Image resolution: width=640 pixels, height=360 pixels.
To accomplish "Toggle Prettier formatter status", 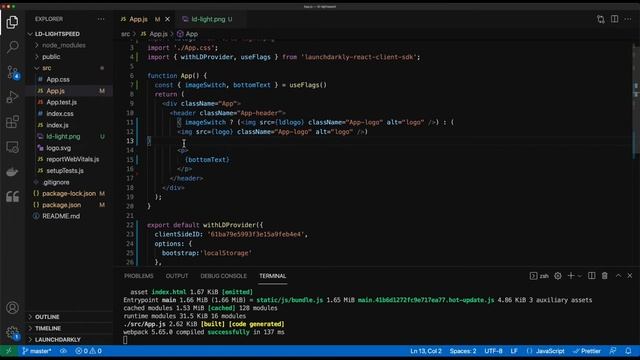I will pyautogui.click(x=587, y=351).
